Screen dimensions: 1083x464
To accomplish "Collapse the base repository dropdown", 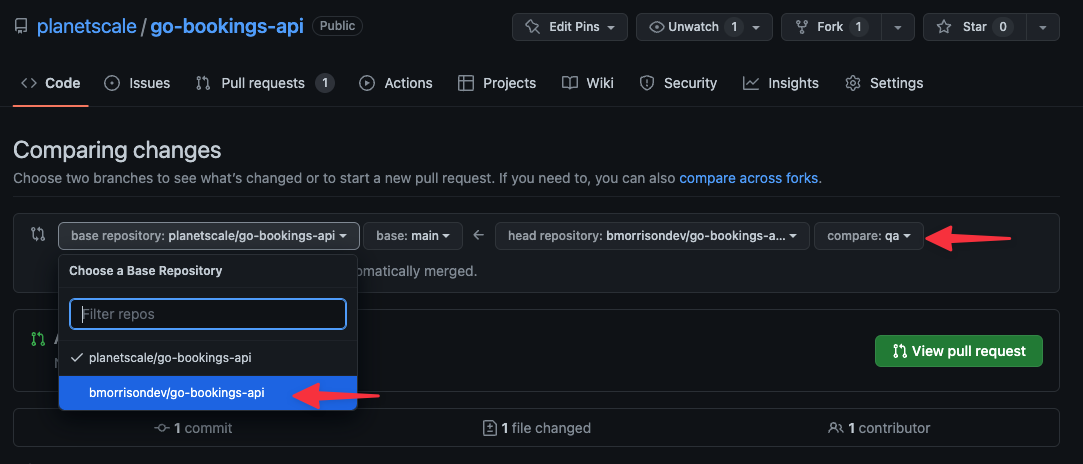I will [x=209, y=235].
